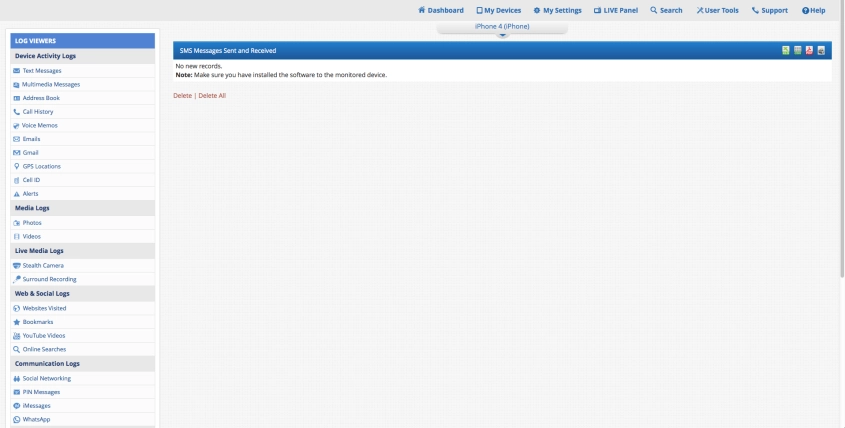This screenshot has height=428, width=845.
Task: Open the Address Book icon
Action: (17, 98)
